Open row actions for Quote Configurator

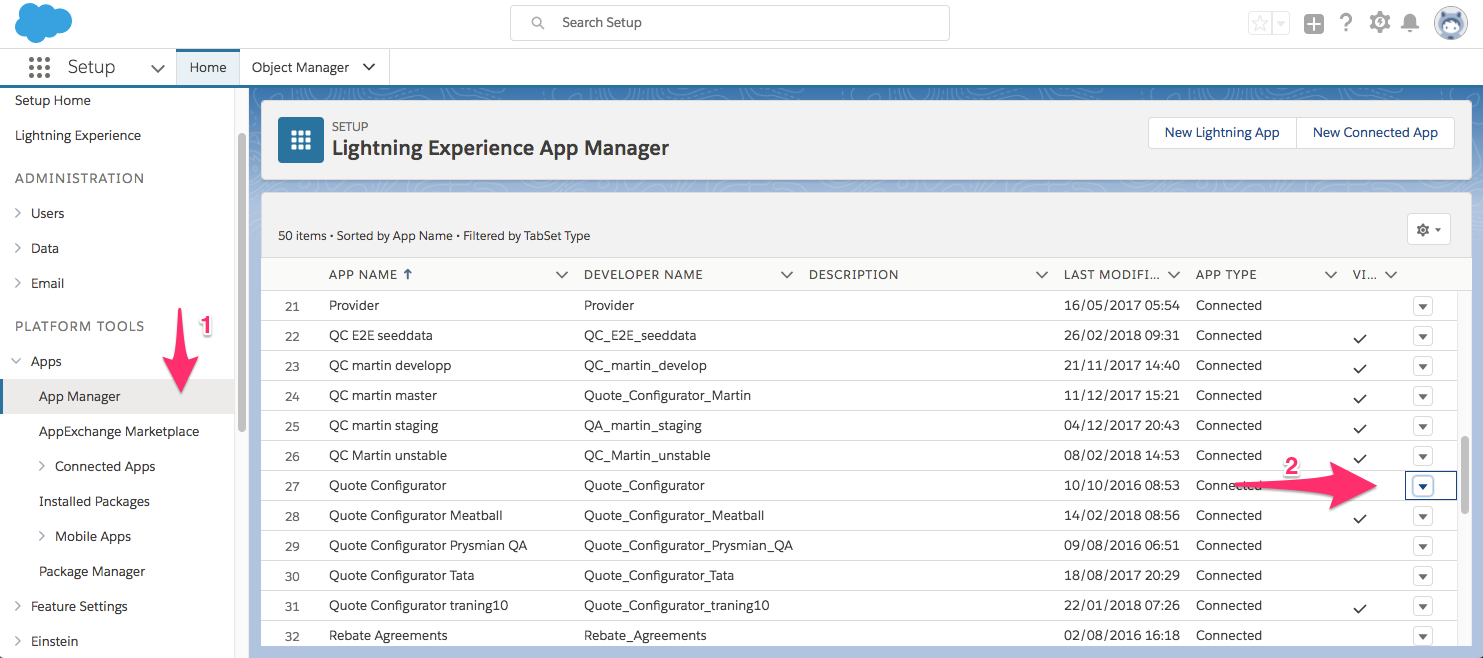[1422, 485]
